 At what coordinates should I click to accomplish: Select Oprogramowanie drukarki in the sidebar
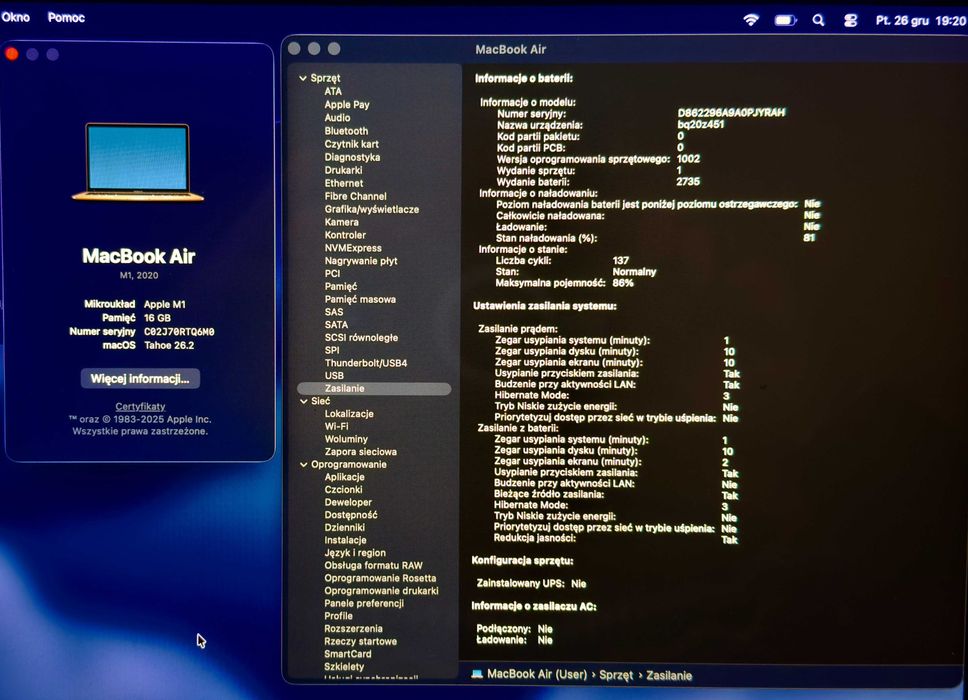pyautogui.click(x=382, y=591)
